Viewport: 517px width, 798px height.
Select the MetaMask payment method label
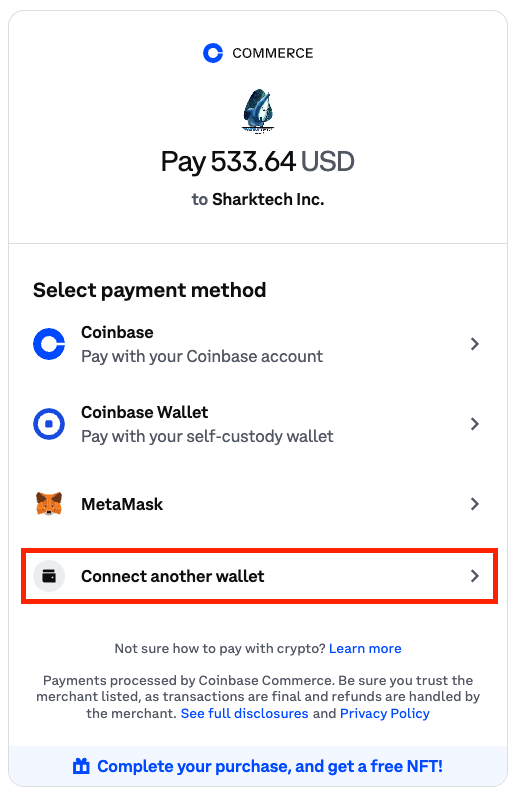click(x=122, y=504)
